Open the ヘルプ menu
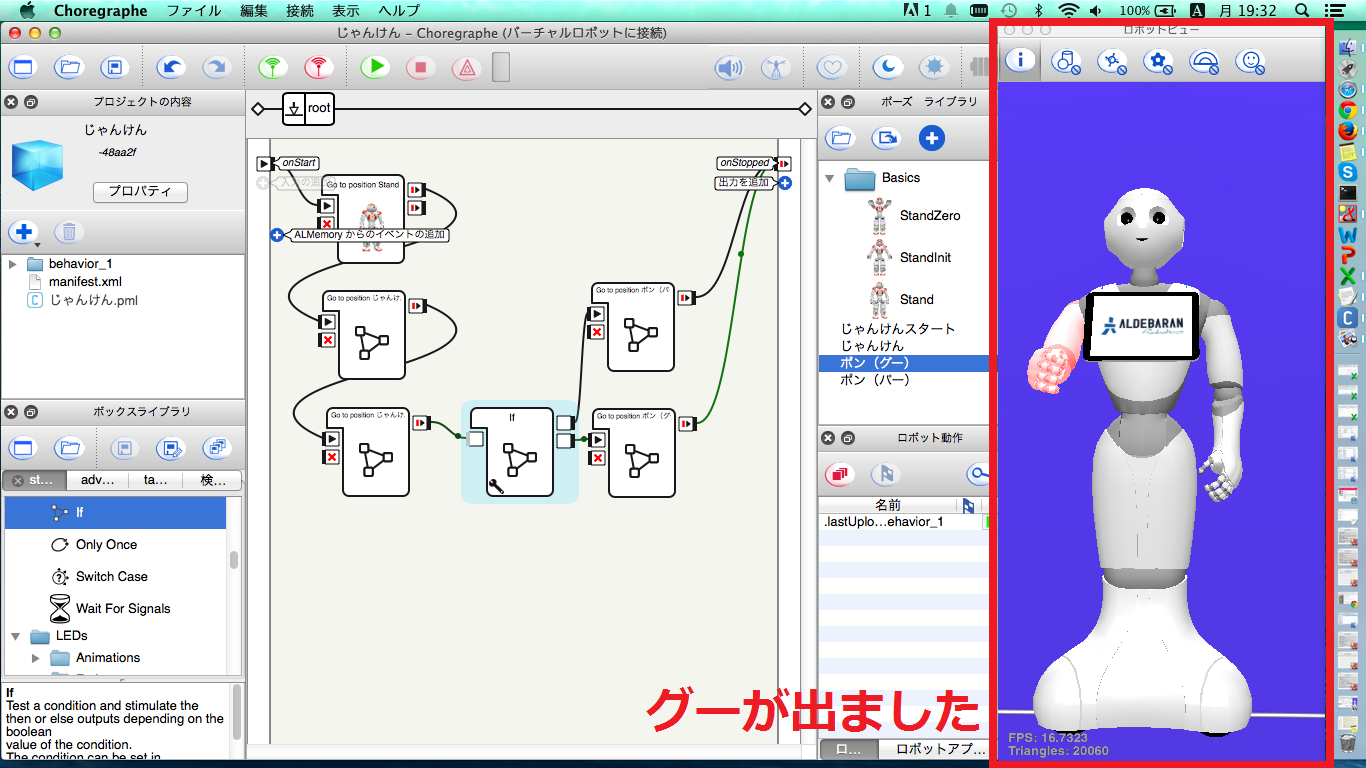Viewport: 1366px width, 768px height. (x=399, y=11)
